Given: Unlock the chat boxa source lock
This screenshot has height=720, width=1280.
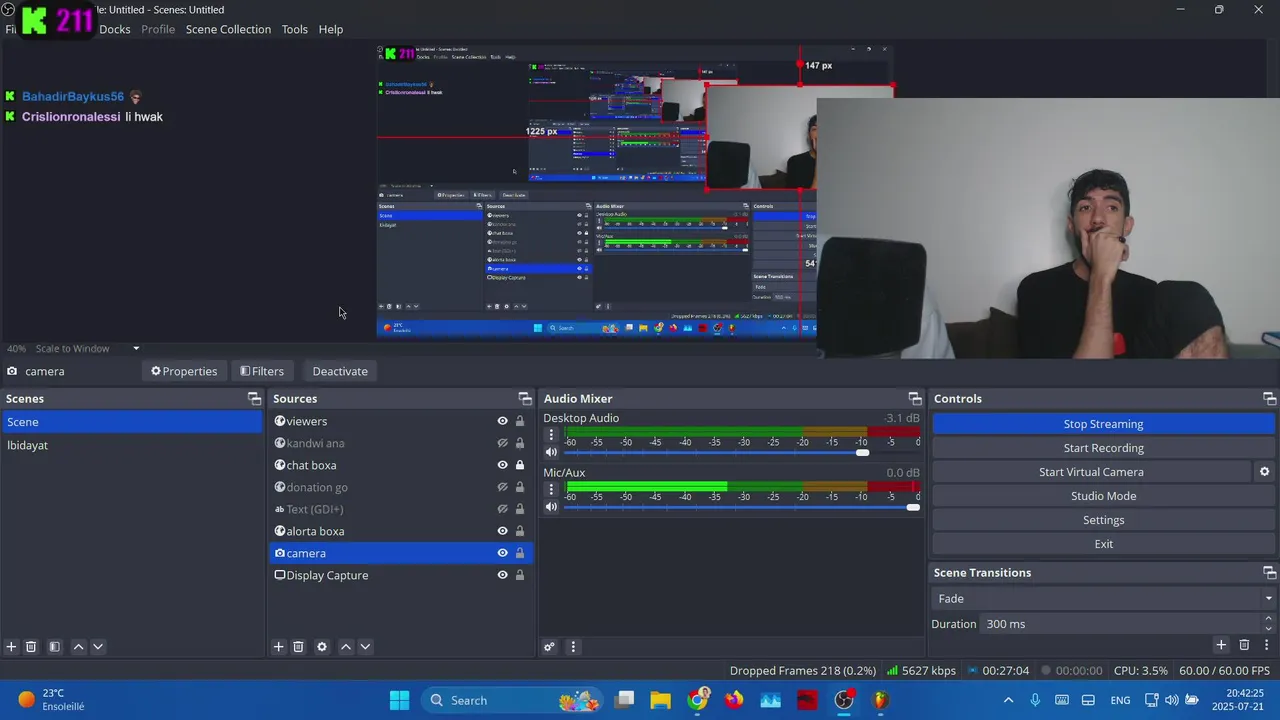Looking at the screenshot, I should pyautogui.click(x=520, y=465).
